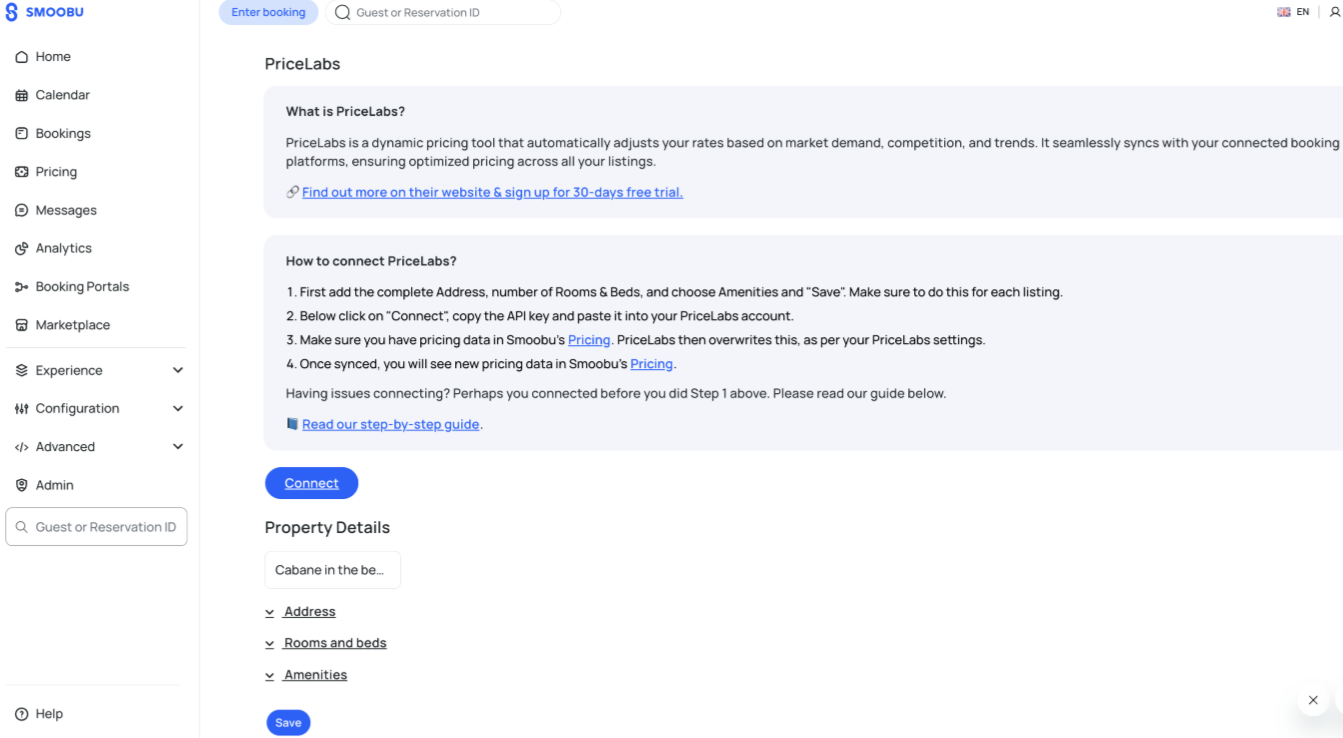Image resolution: width=1343 pixels, height=738 pixels.
Task: Expand the Address section
Action: tap(309, 612)
